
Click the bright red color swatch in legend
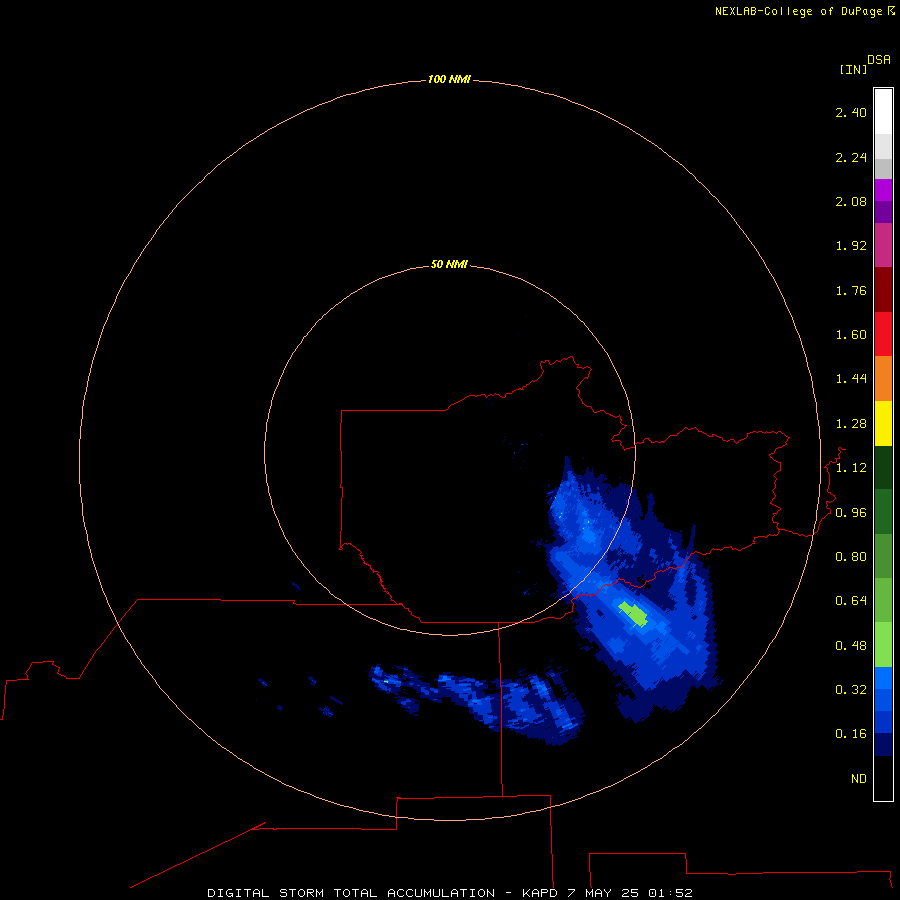(883, 334)
